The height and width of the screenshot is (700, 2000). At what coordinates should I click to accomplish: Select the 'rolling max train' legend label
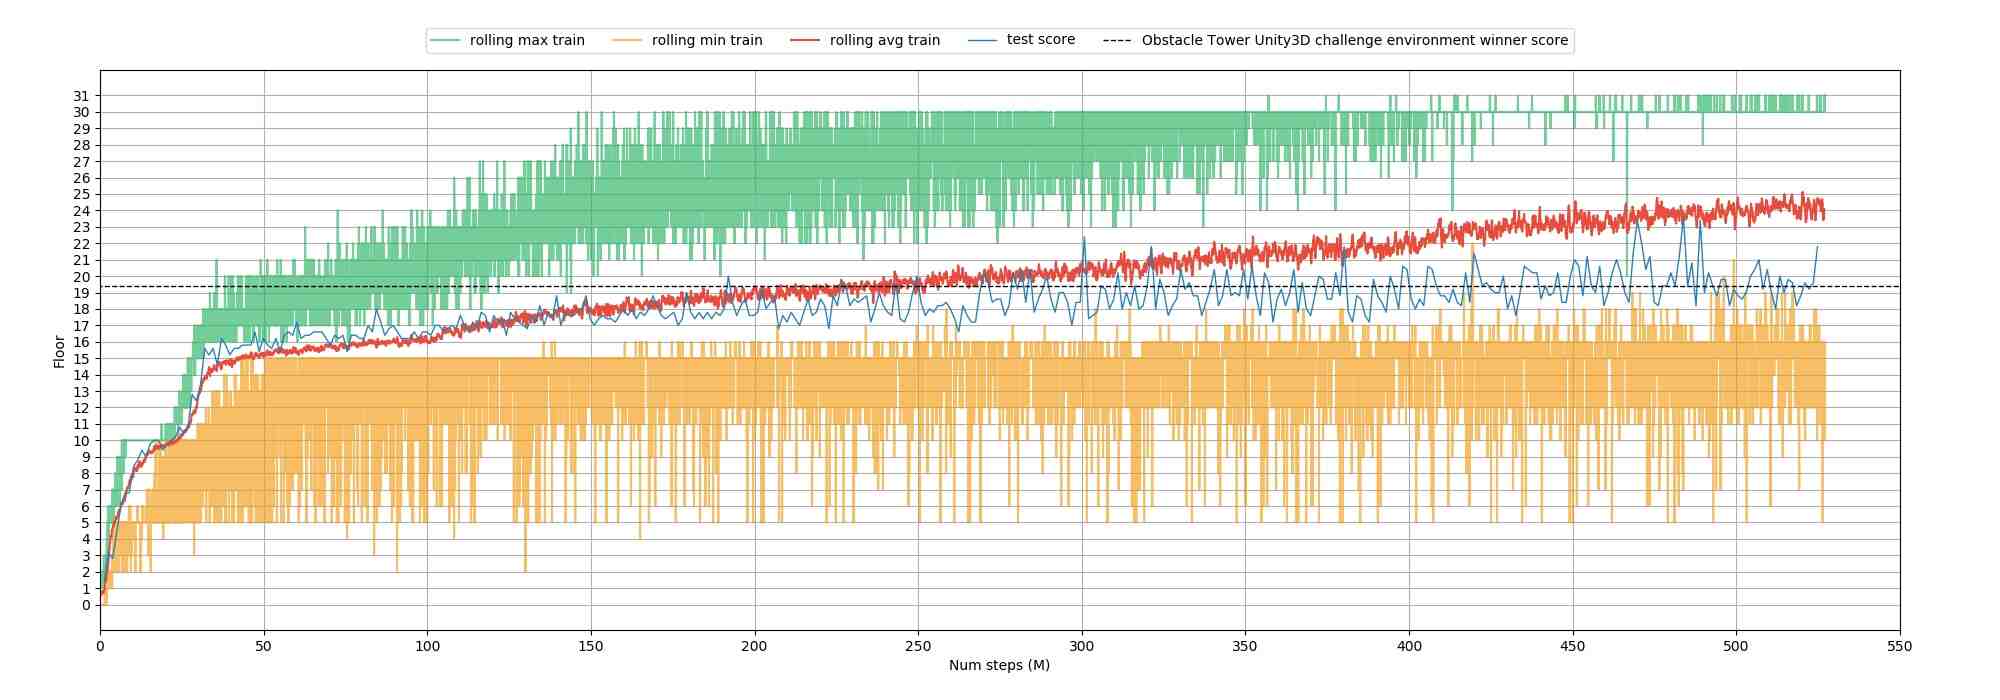[527, 41]
